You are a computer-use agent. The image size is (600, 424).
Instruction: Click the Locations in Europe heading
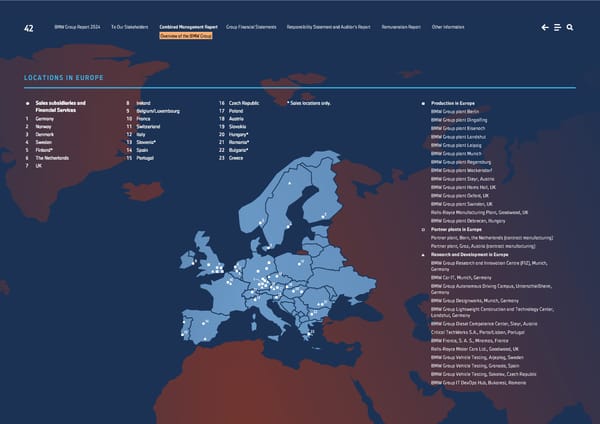tap(66, 77)
